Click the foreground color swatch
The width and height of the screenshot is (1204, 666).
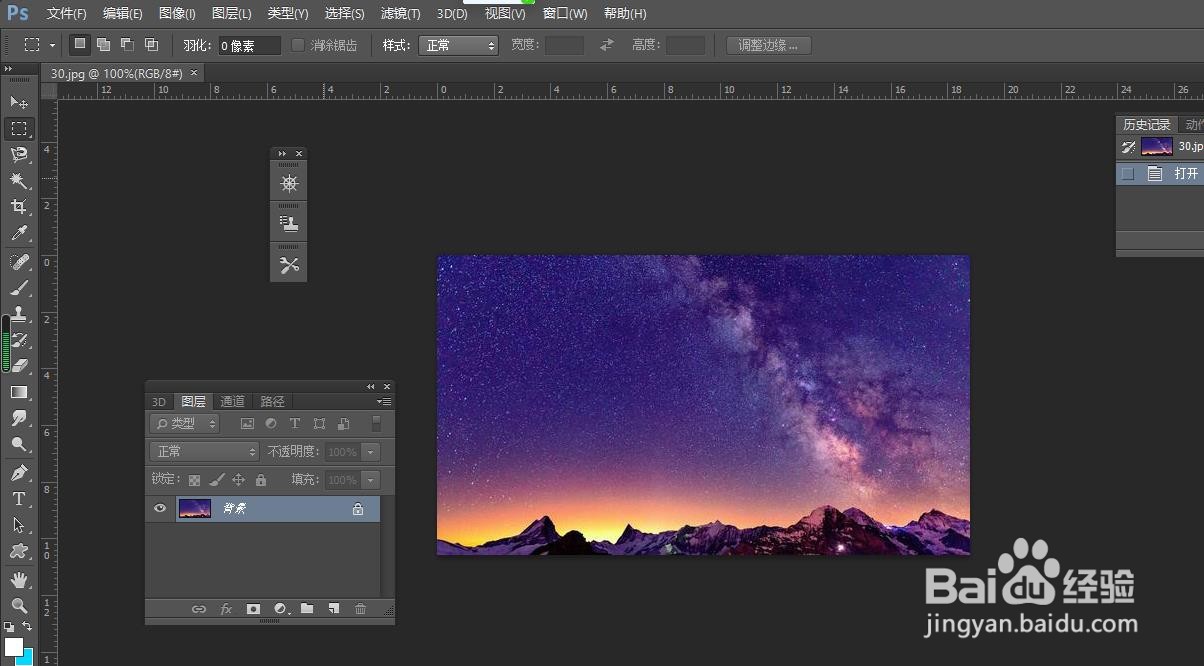(x=13, y=646)
